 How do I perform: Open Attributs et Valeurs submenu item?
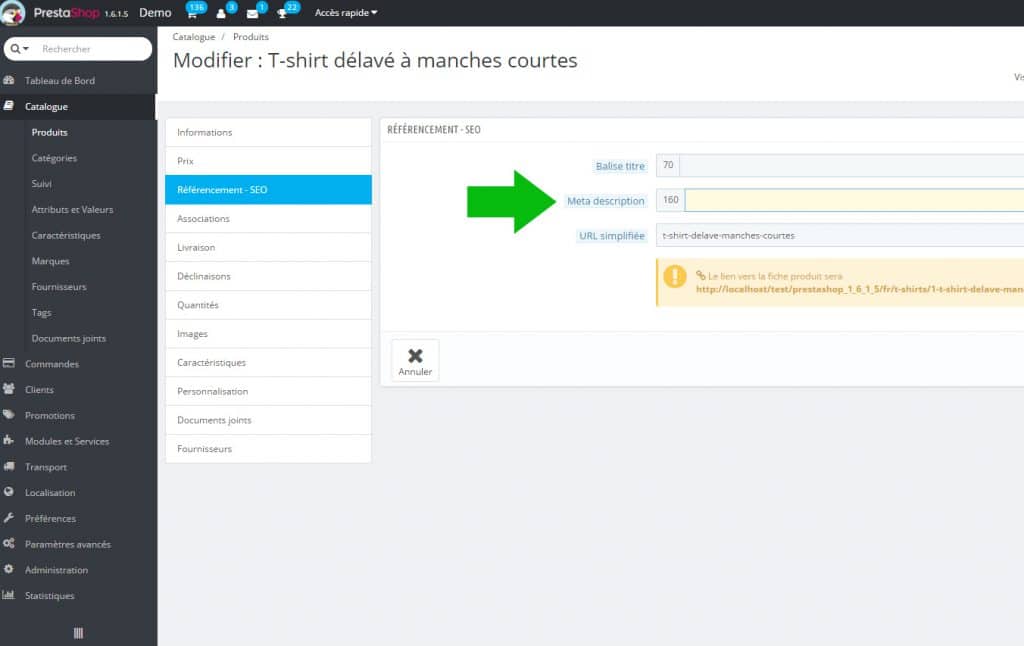tap(72, 210)
